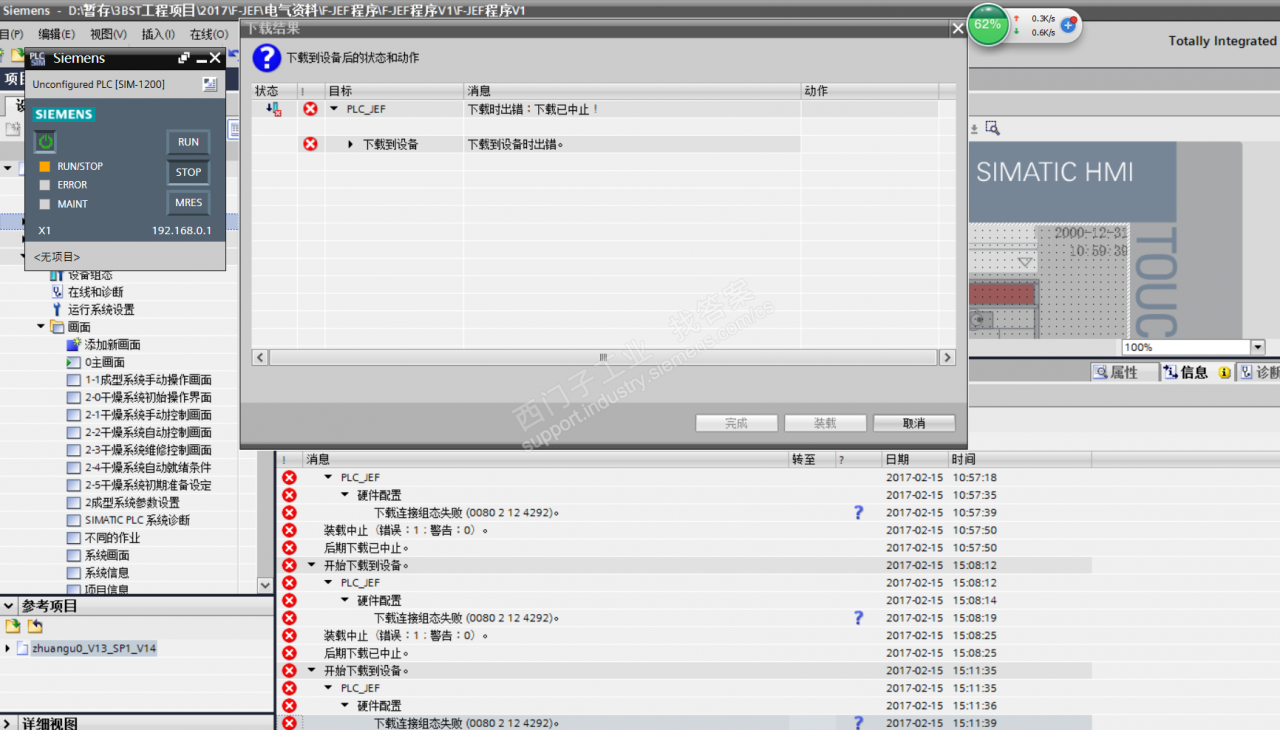This screenshot has height=730, width=1280.
Task: Click the PLC SIM logo icon
Action: (37, 59)
